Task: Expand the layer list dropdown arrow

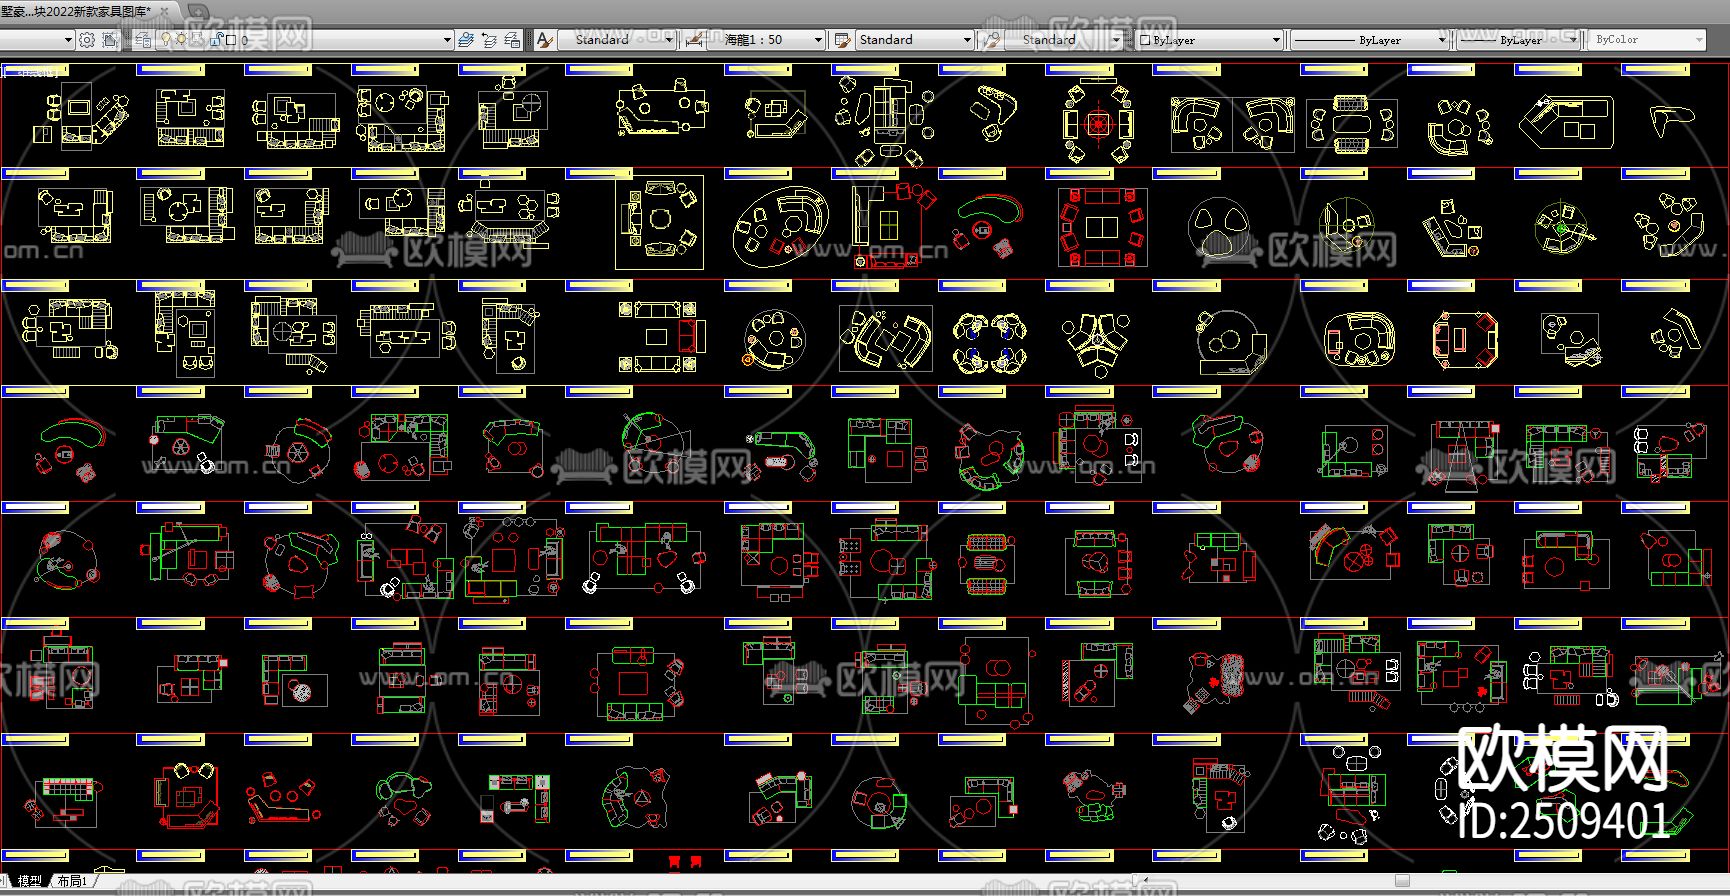Action: tap(447, 40)
